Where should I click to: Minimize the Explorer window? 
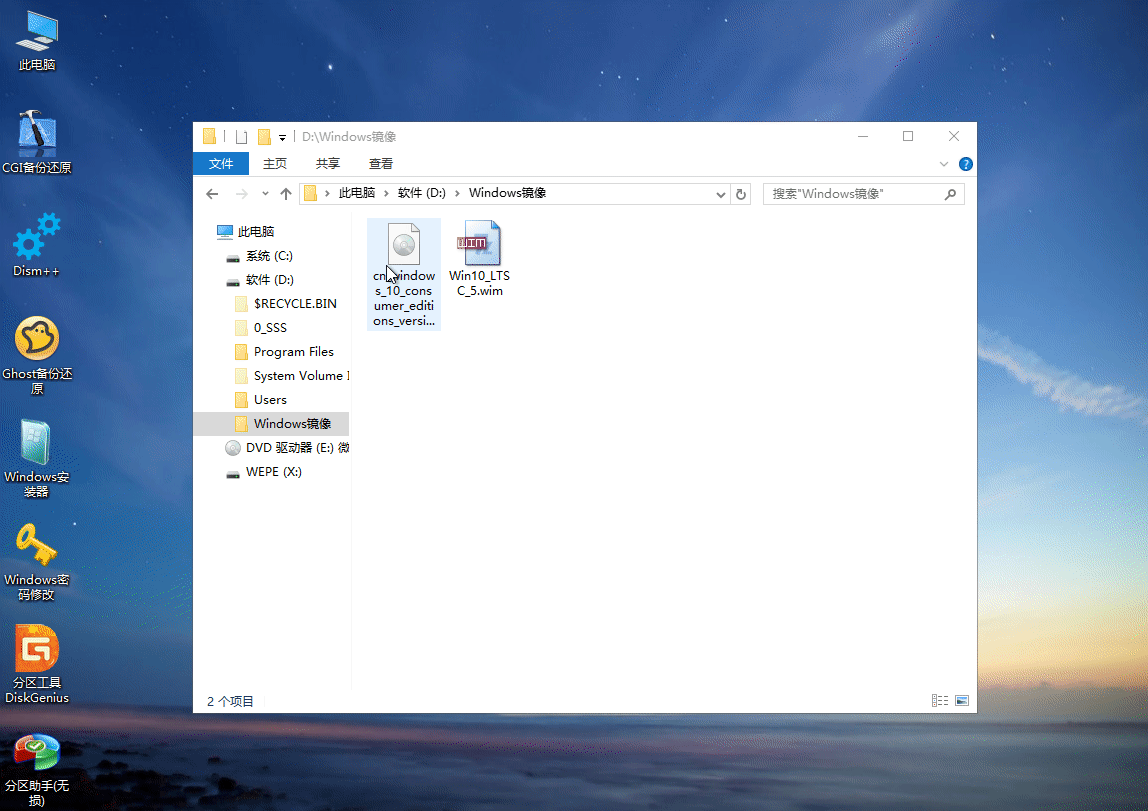coord(863,137)
